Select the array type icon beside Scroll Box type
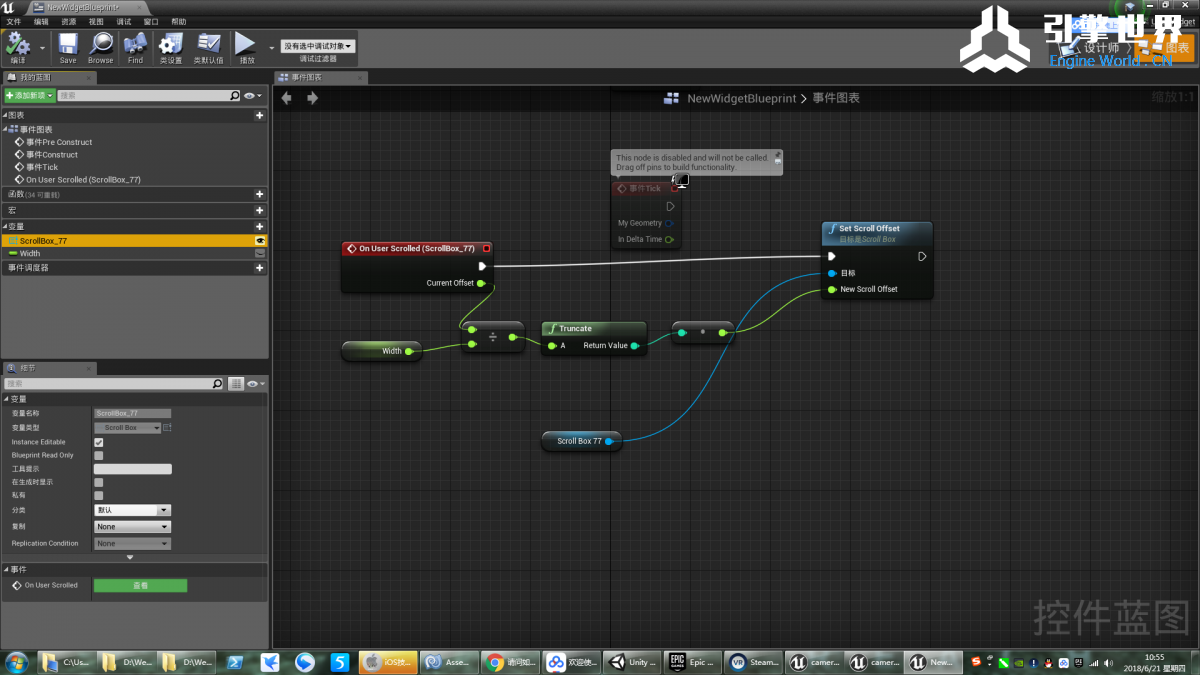Image resolution: width=1200 pixels, height=675 pixels. click(168, 428)
